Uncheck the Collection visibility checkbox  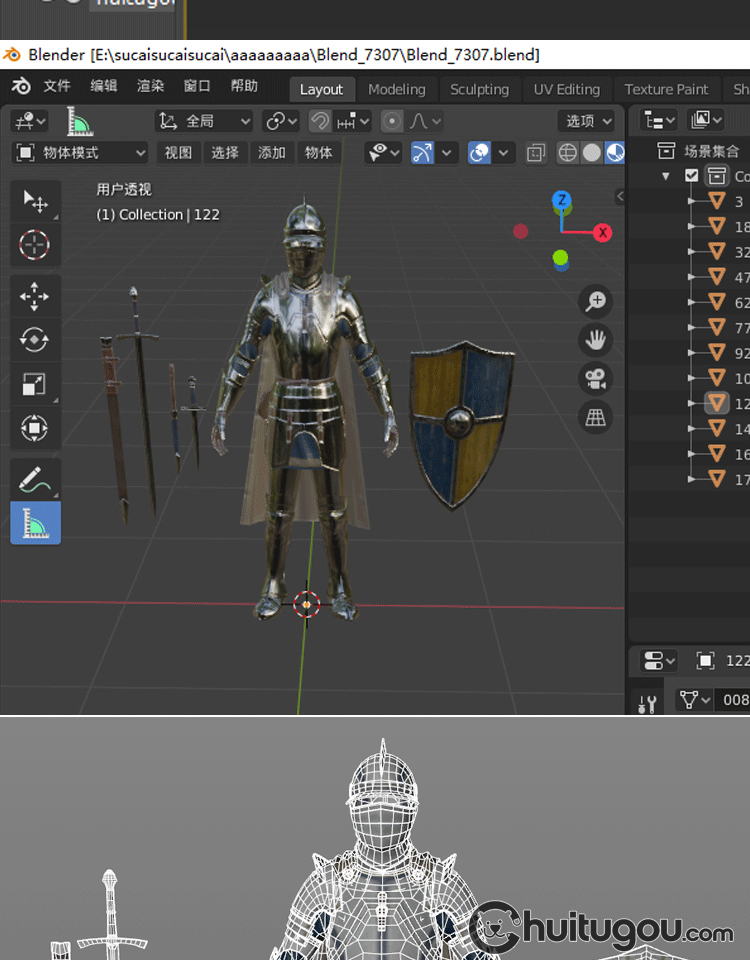691,176
